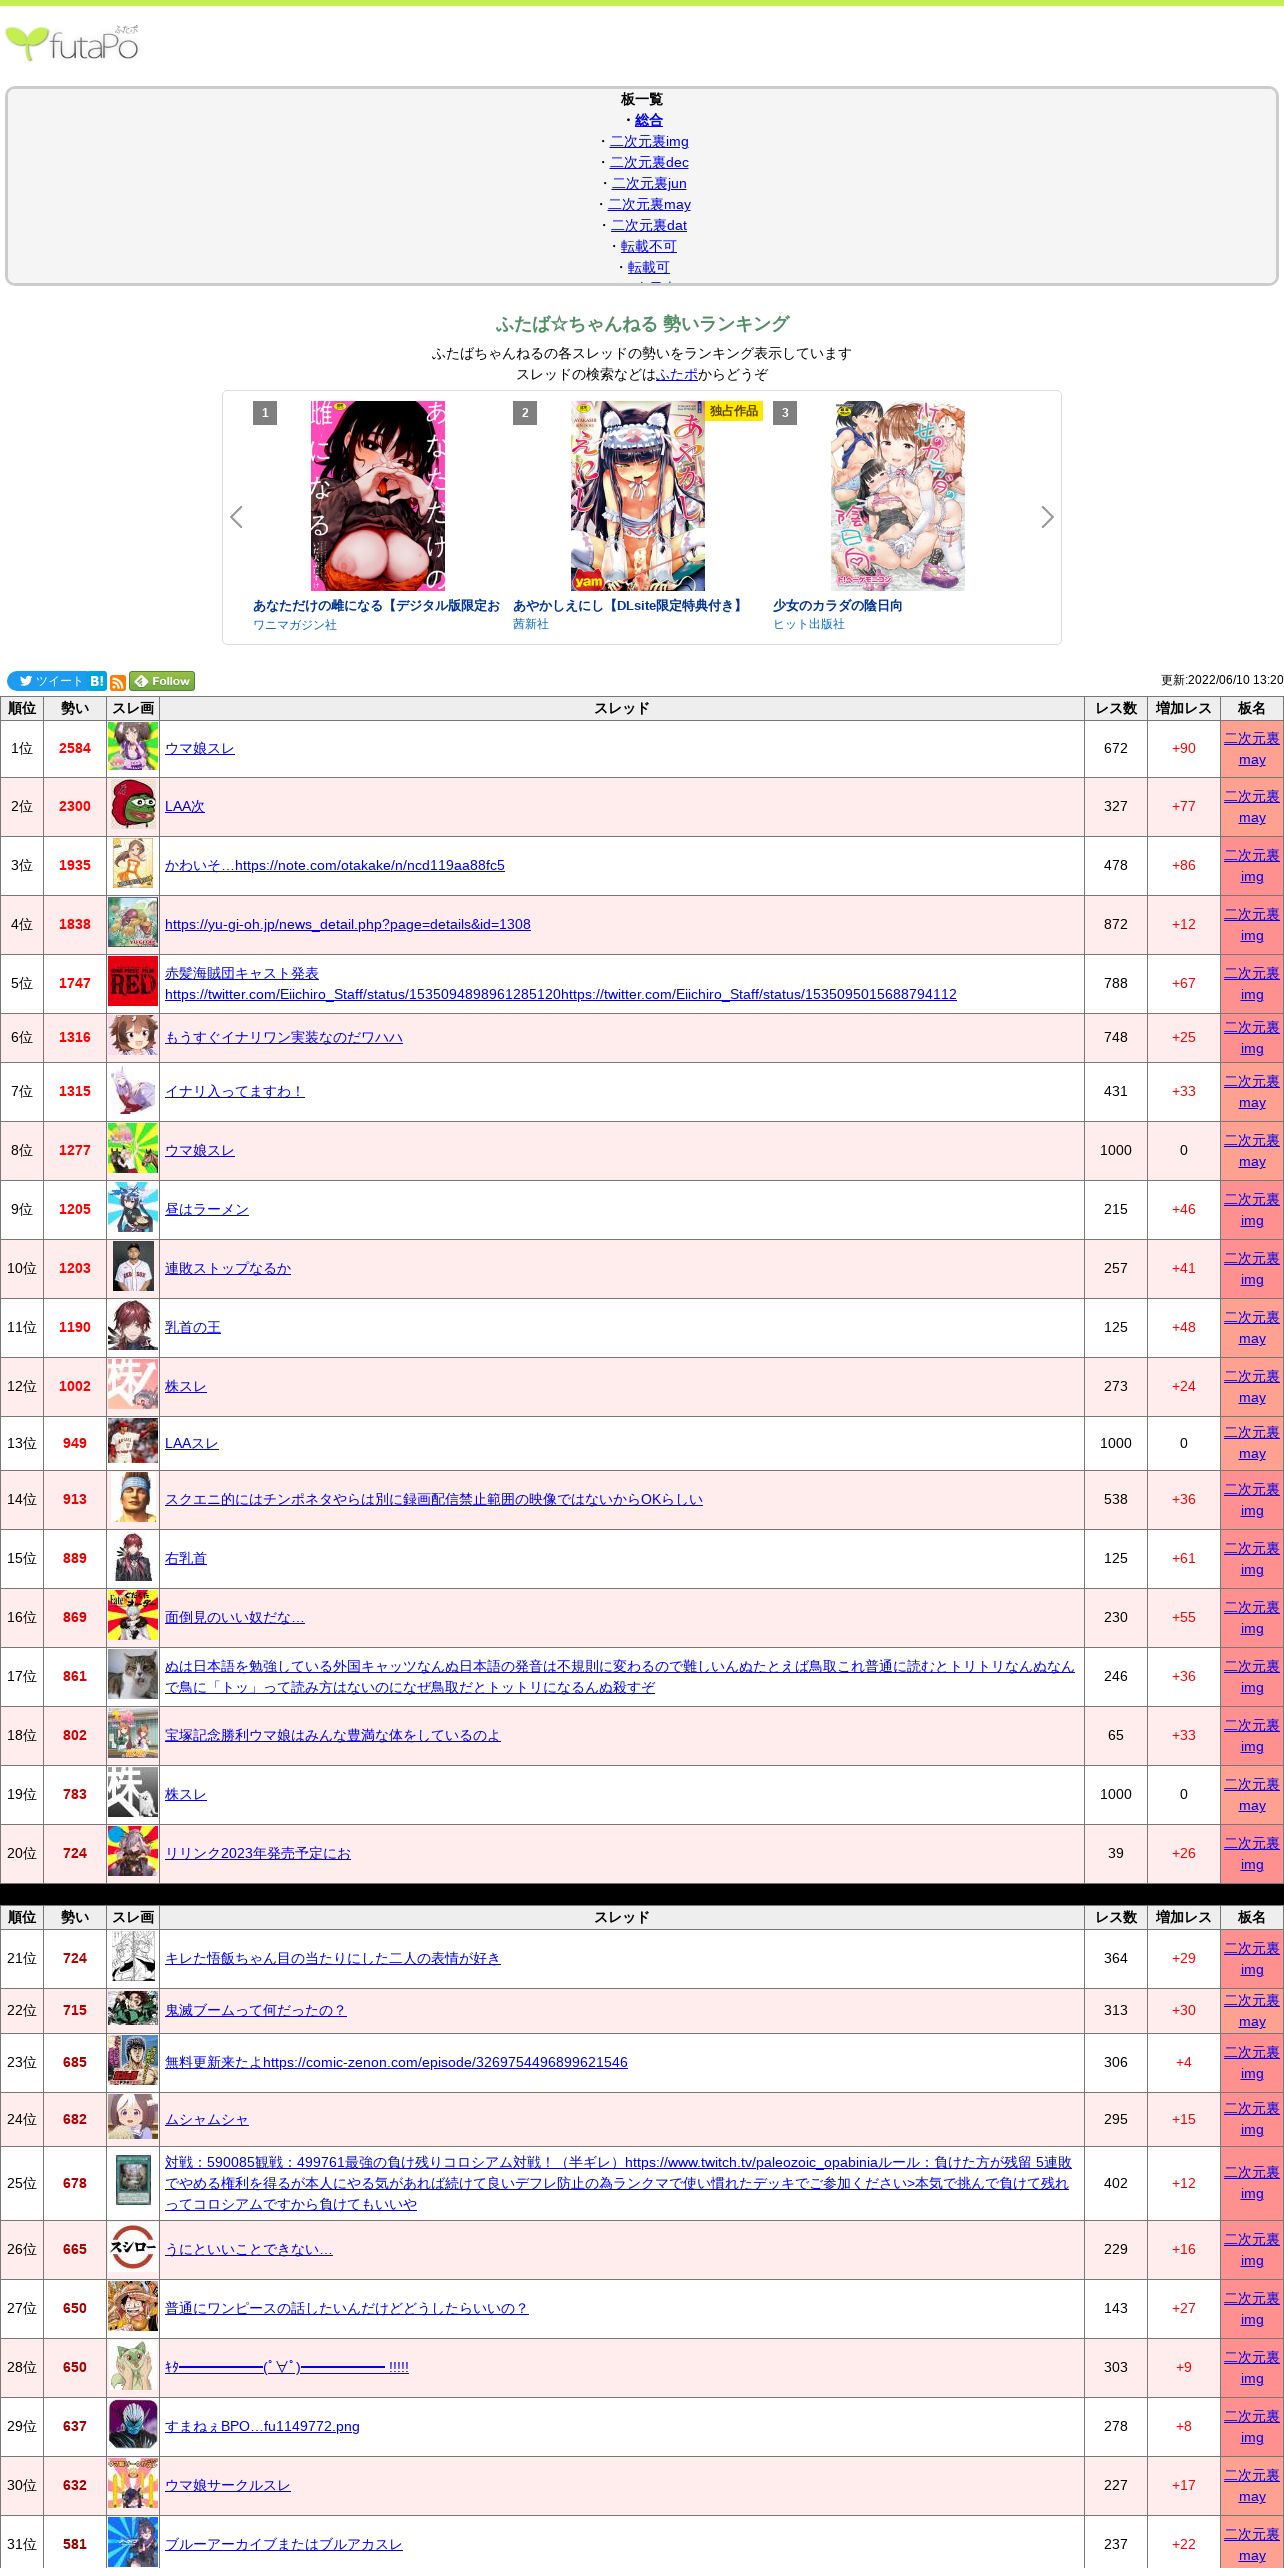Open 二次元裏dec board link
The image size is (1284, 2568).
pos(649,162)
